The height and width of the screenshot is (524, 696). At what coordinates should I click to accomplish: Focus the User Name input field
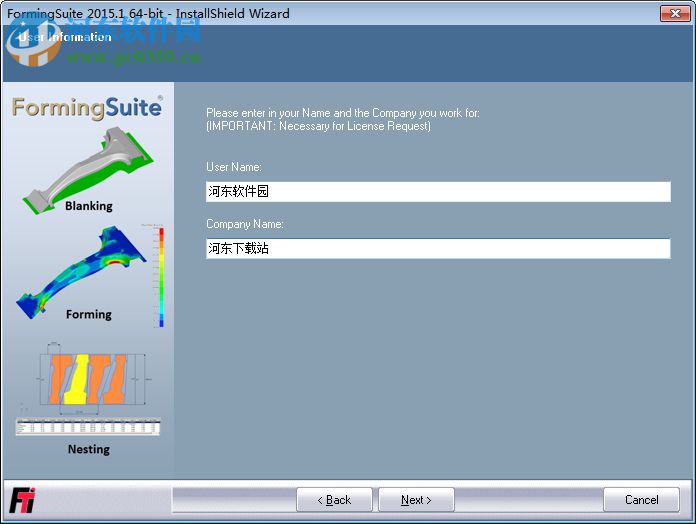coord(438,192)
